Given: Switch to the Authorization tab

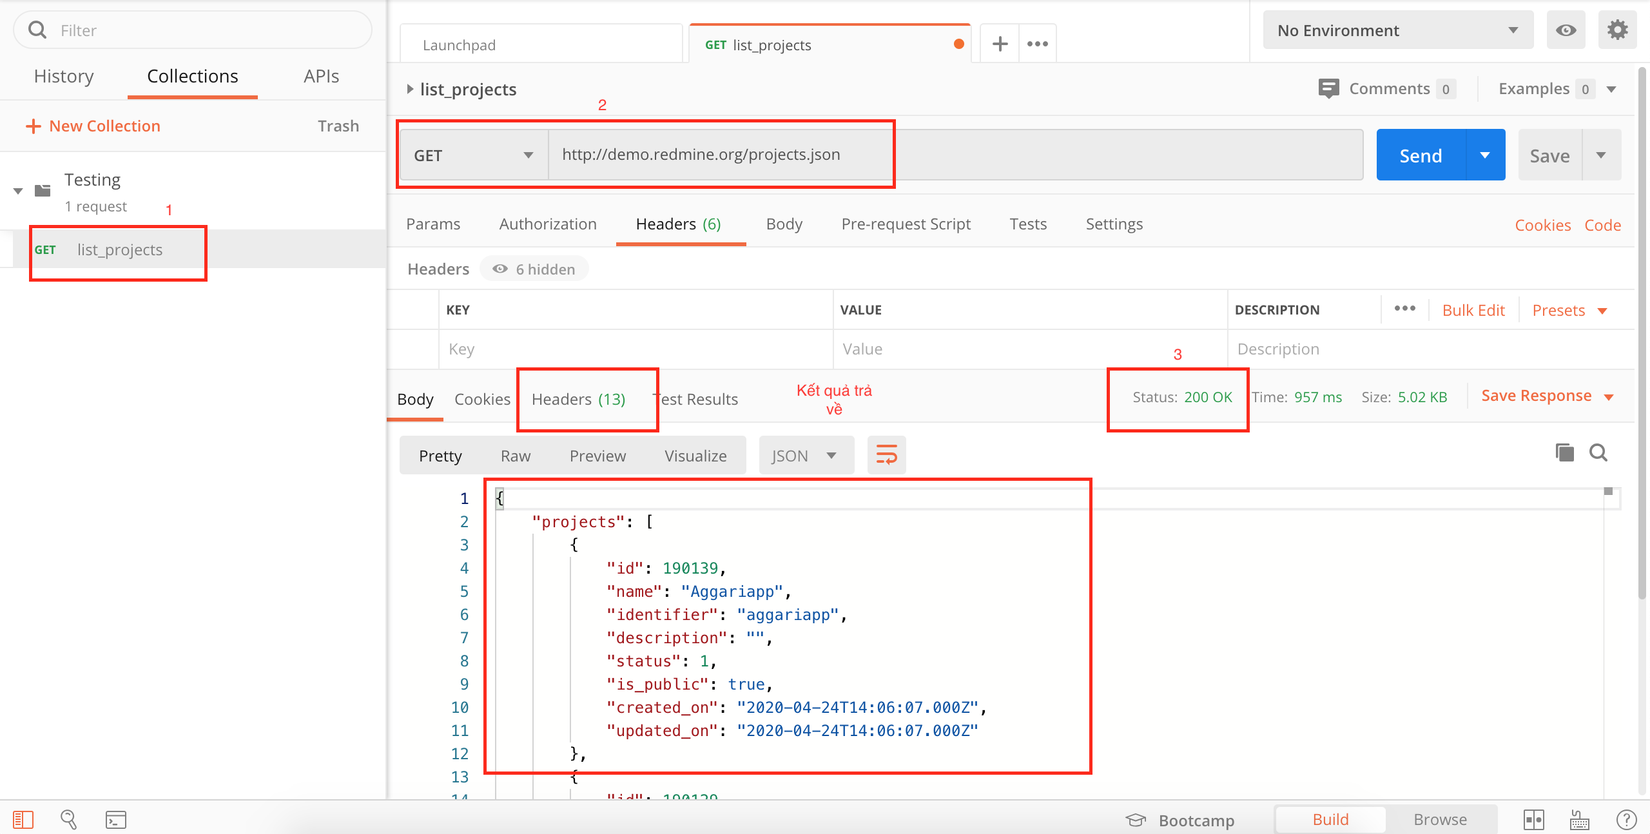Looking at the screenshot, I should (548, 224).
